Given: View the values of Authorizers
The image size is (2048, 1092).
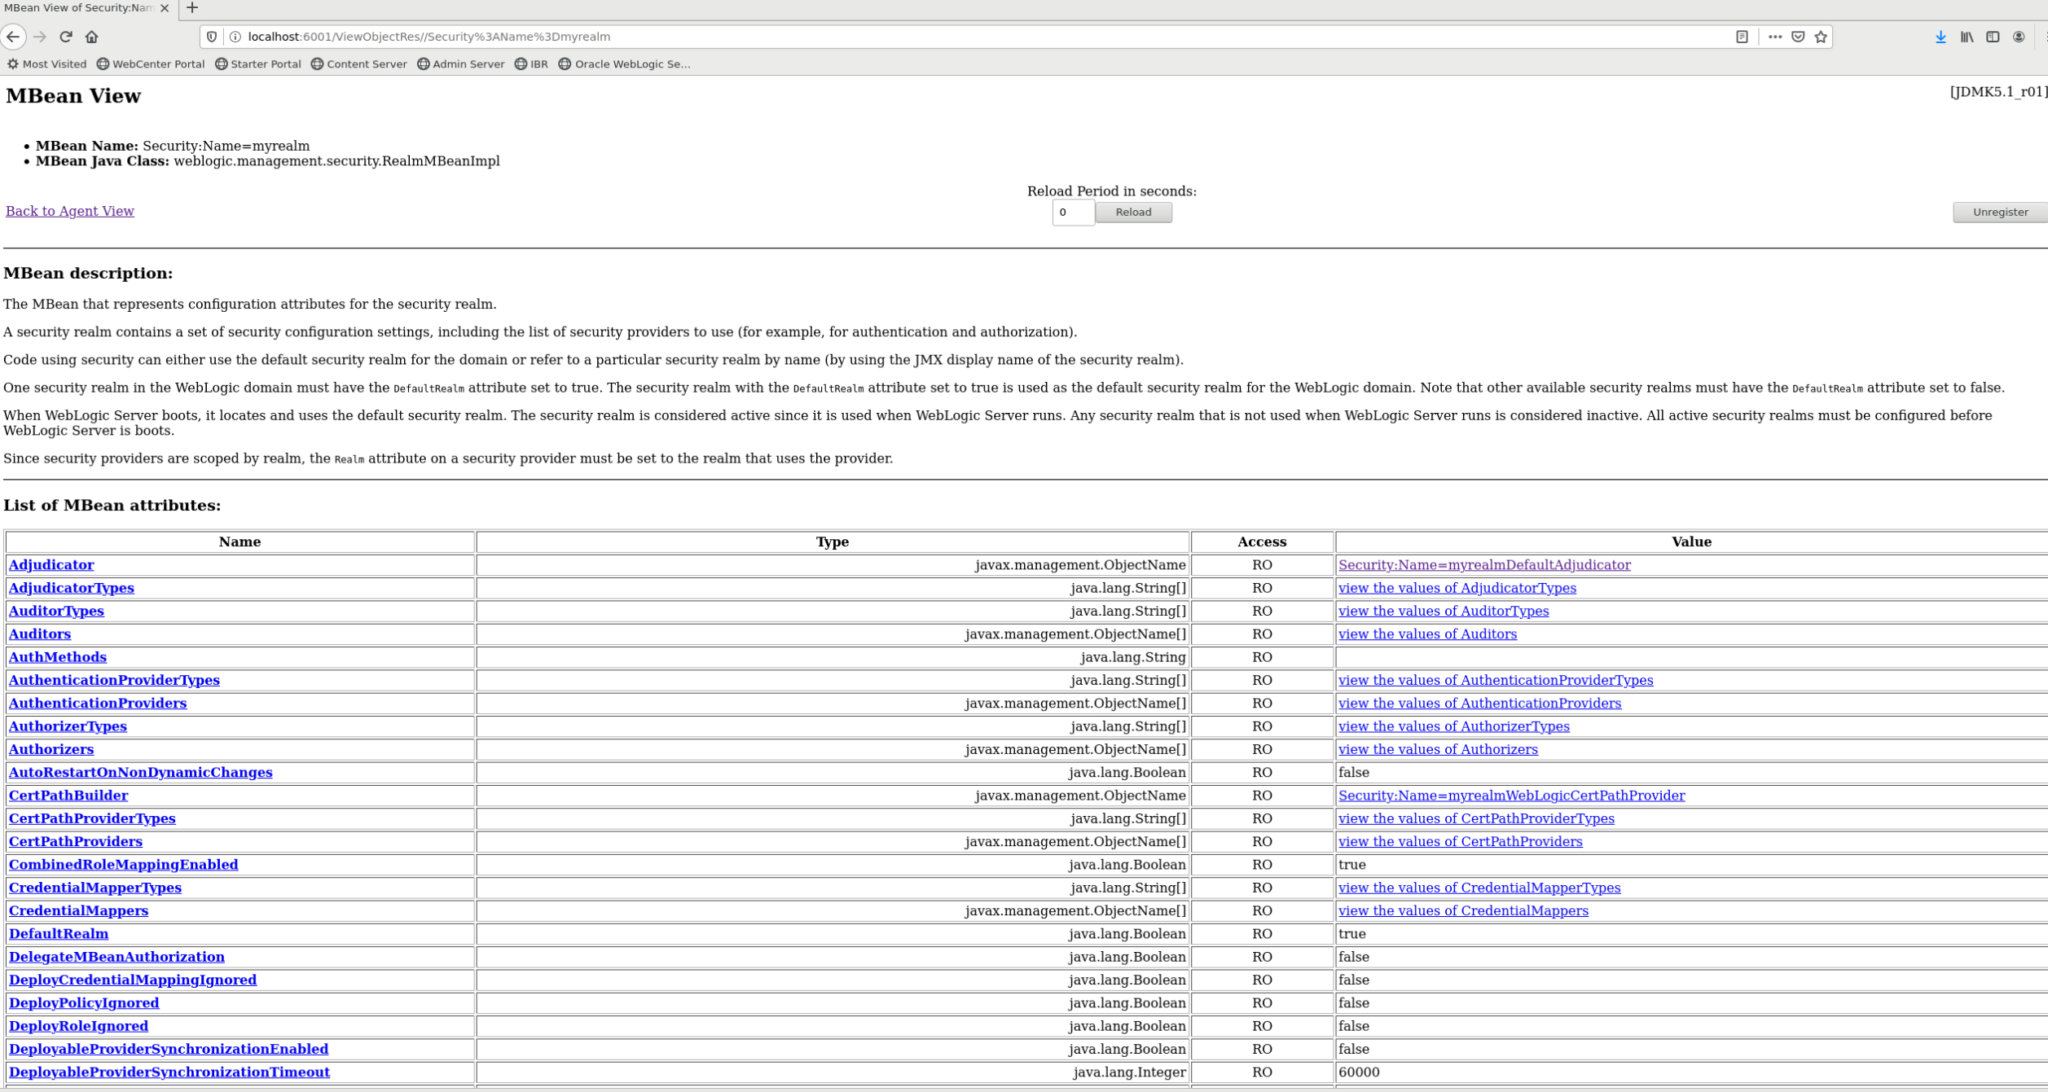Looking at the screenshot, I should [1438, 749].
